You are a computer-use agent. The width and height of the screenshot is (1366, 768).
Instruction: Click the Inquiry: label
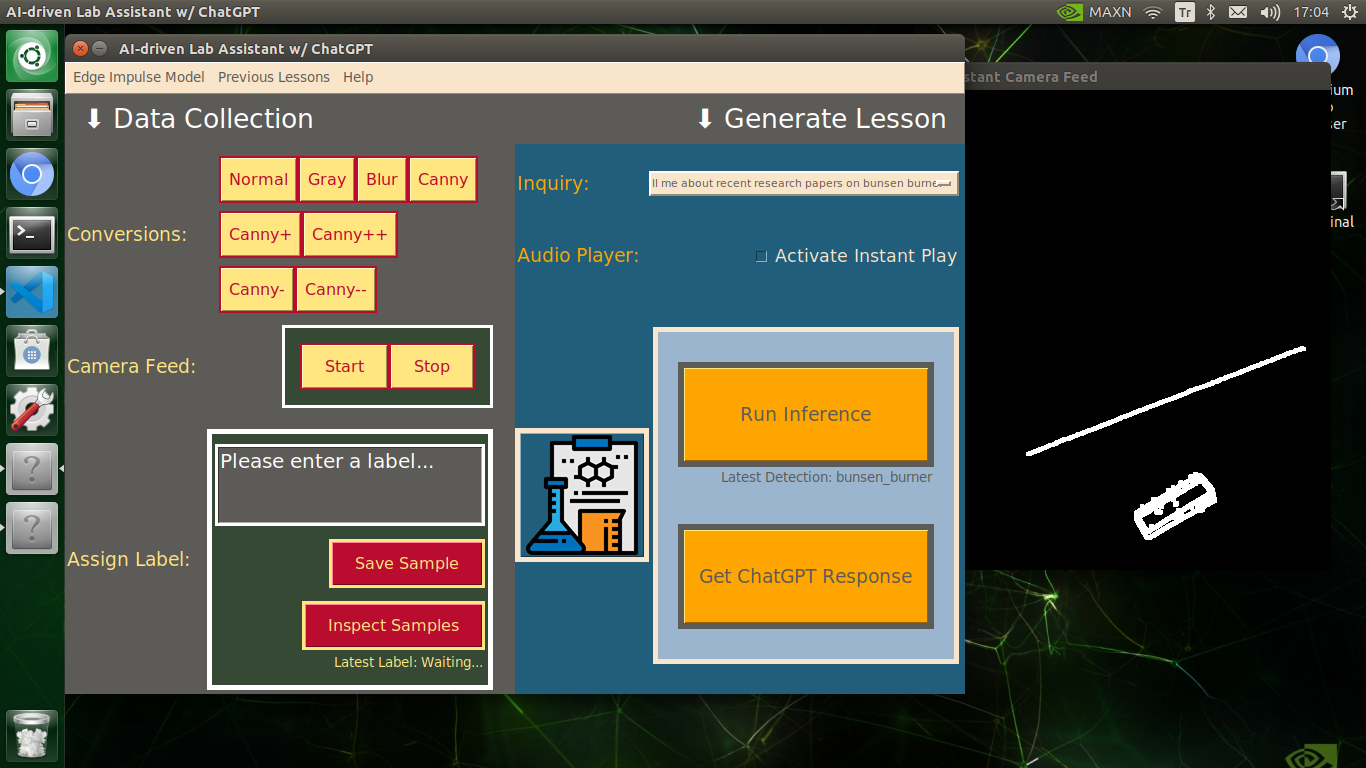click(x=553, y=183)
